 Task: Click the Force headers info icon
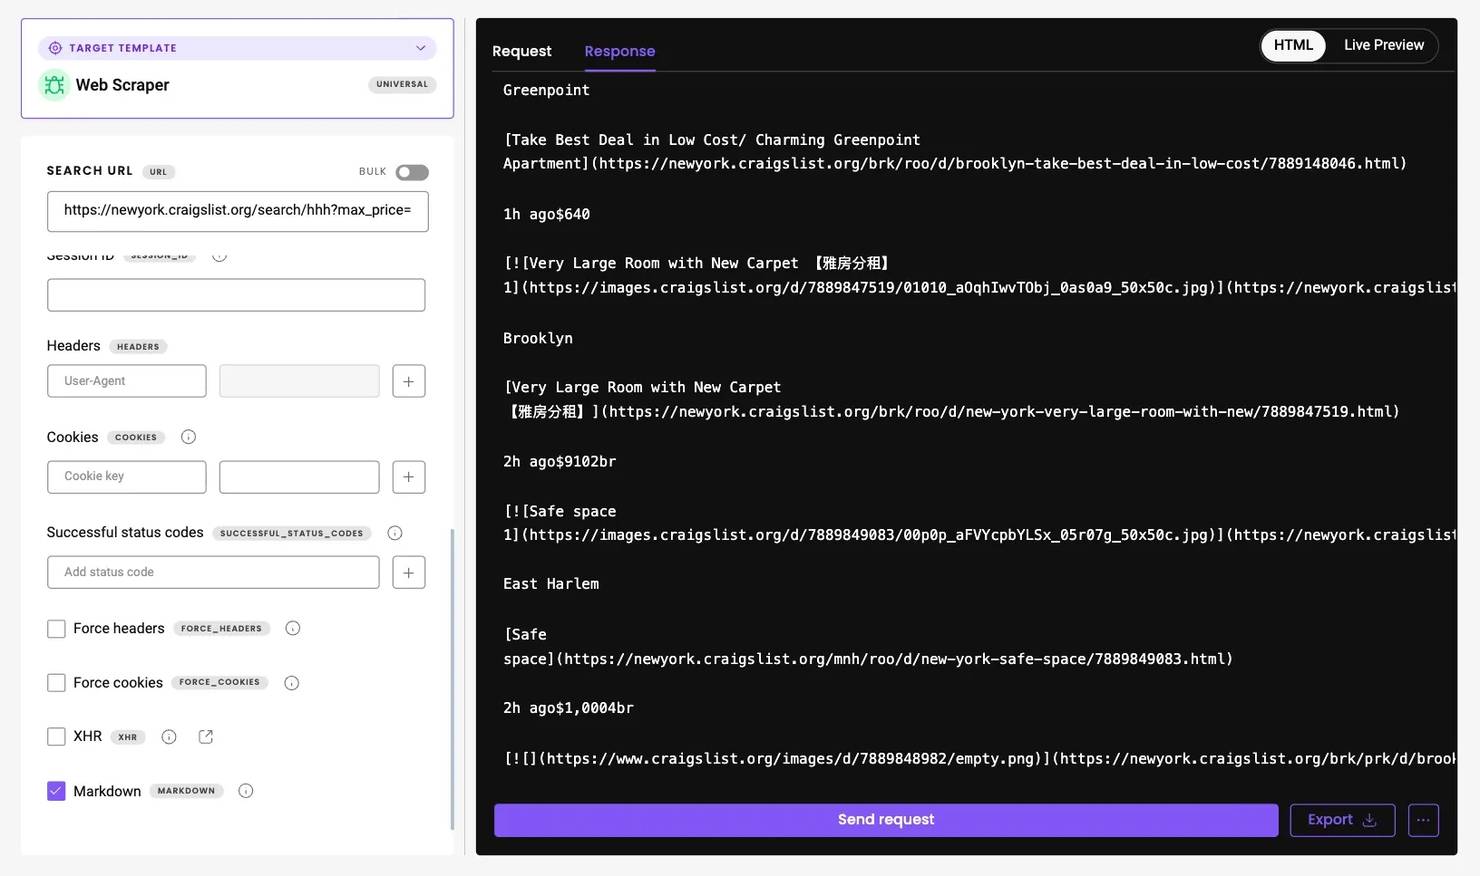(293, 628)
